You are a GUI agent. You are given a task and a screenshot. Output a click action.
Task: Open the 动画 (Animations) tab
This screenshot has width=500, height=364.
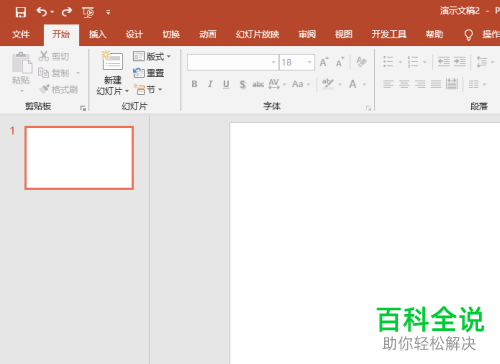coord(208,34)
